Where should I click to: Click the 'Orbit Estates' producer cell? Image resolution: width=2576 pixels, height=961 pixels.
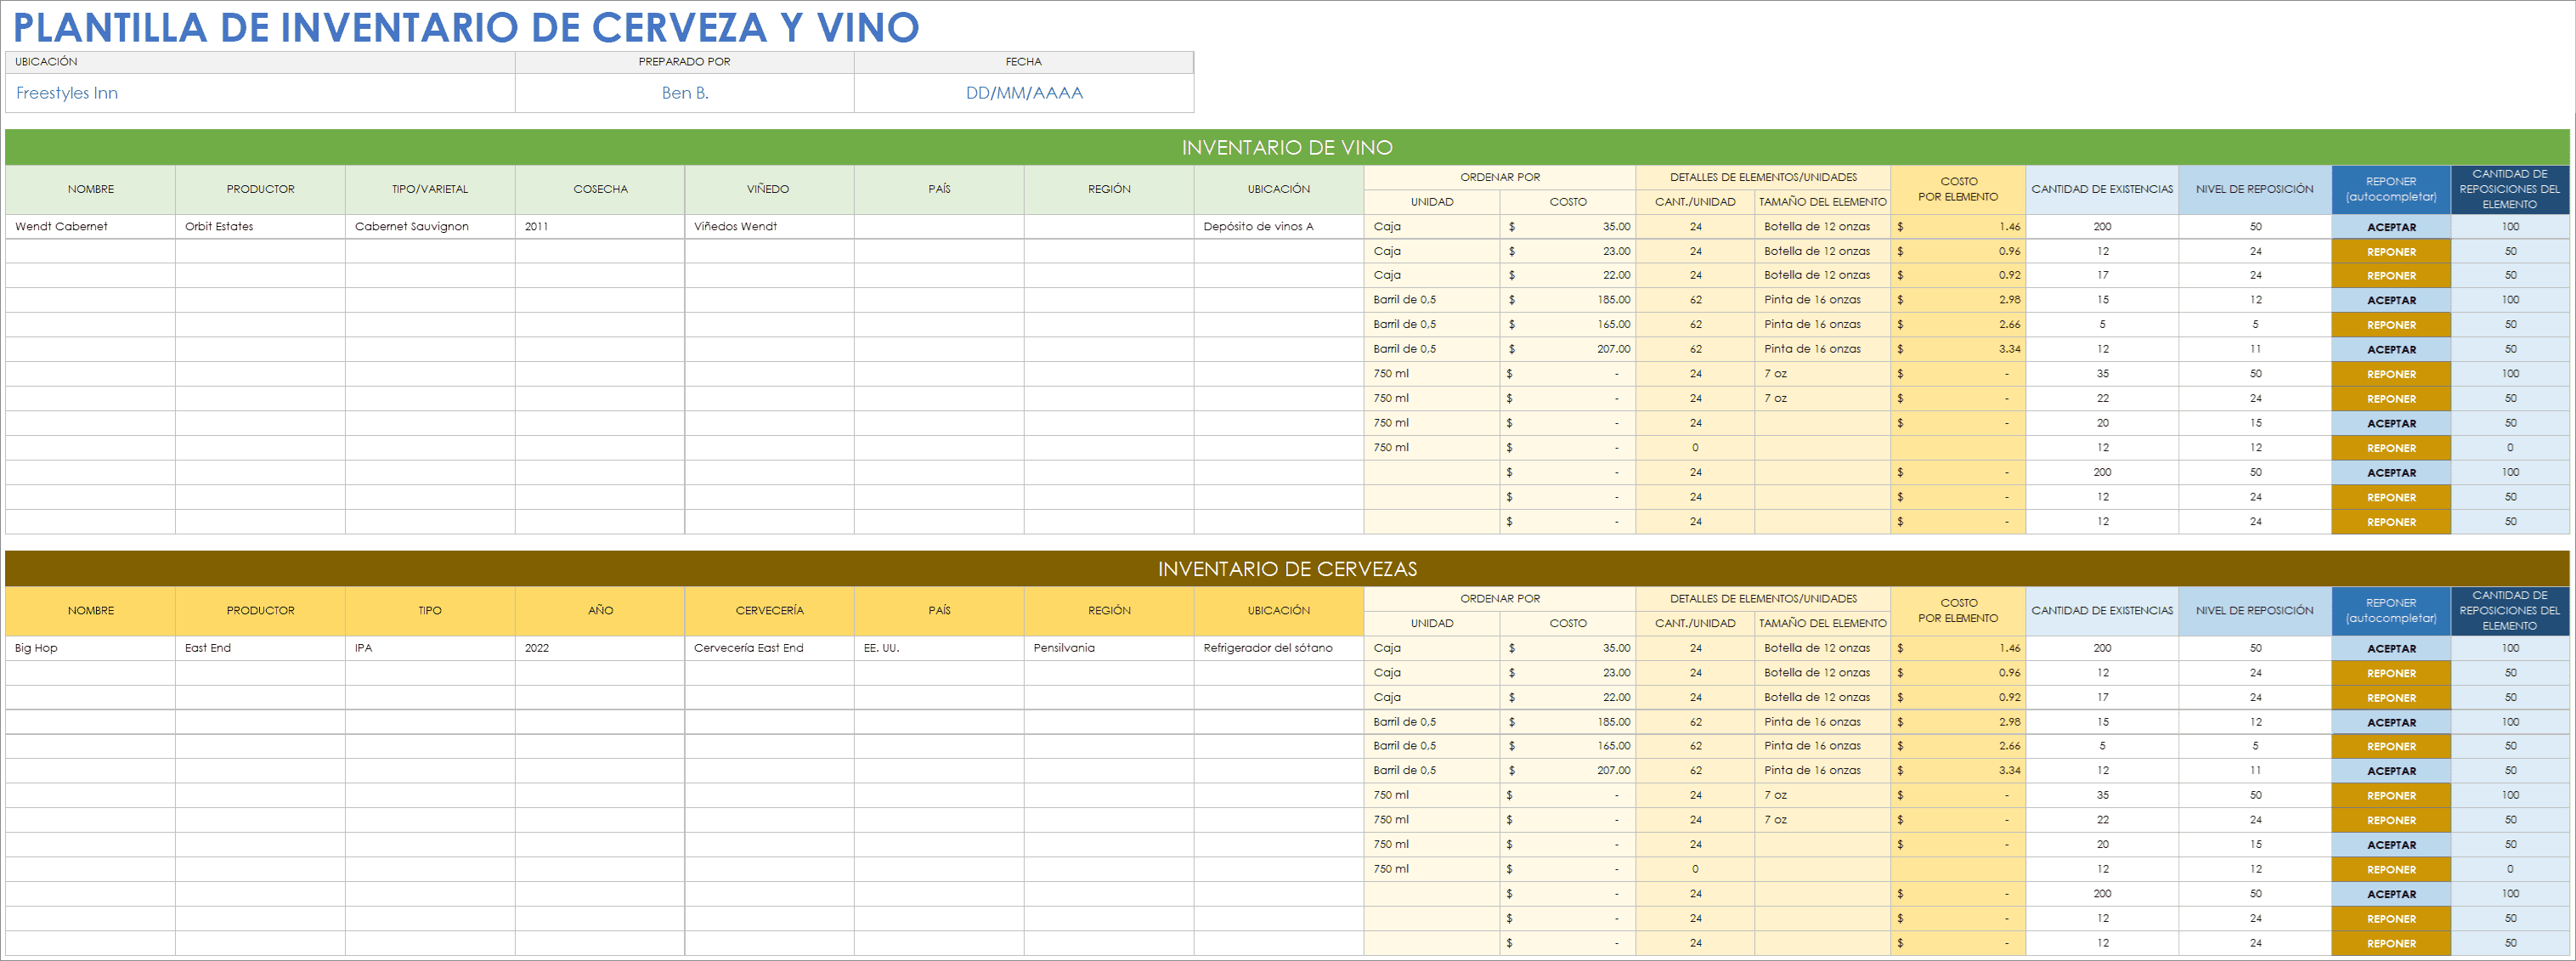260,227
